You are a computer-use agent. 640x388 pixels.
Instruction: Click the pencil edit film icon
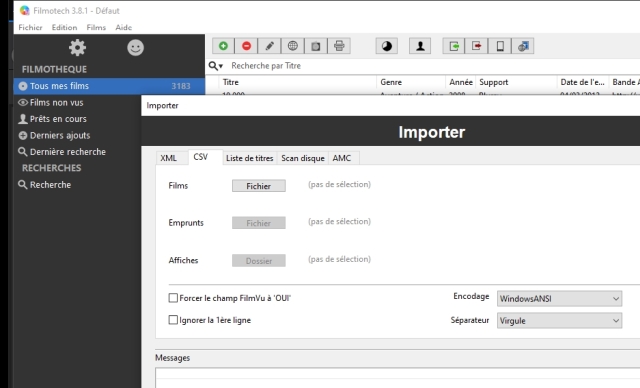[x=269, y=46]
